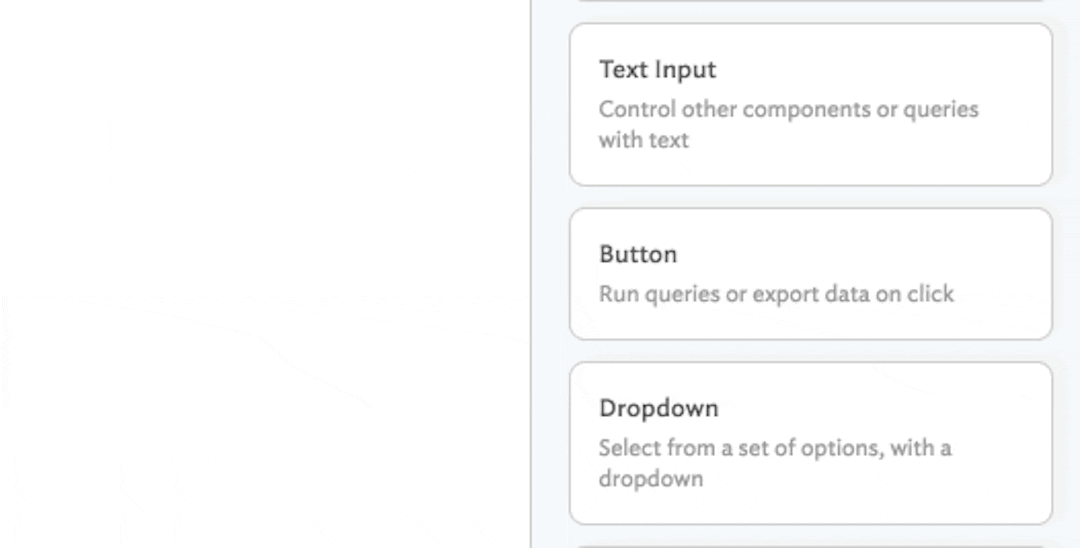Image resolution: width=1080 pixels, height=548 pixels.
Task: Choose the Dropdown component card
Action: point(810,443)
